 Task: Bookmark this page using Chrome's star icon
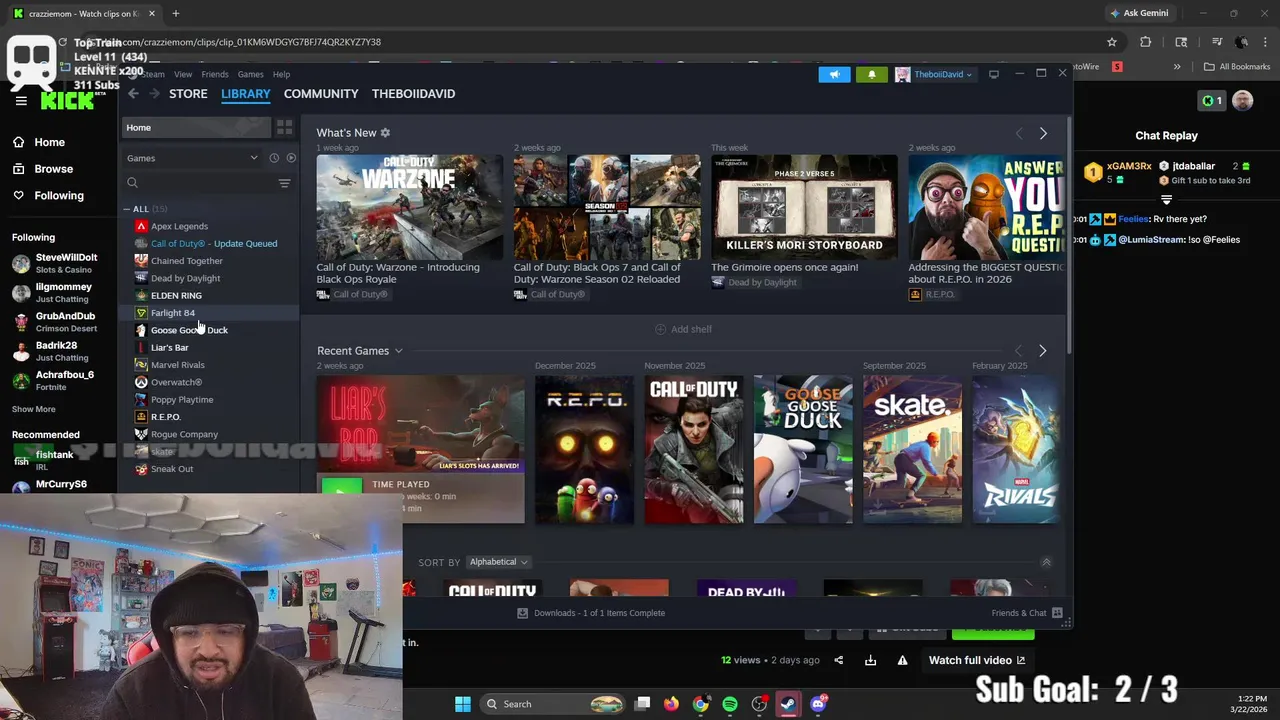[x=1112, y=42]
